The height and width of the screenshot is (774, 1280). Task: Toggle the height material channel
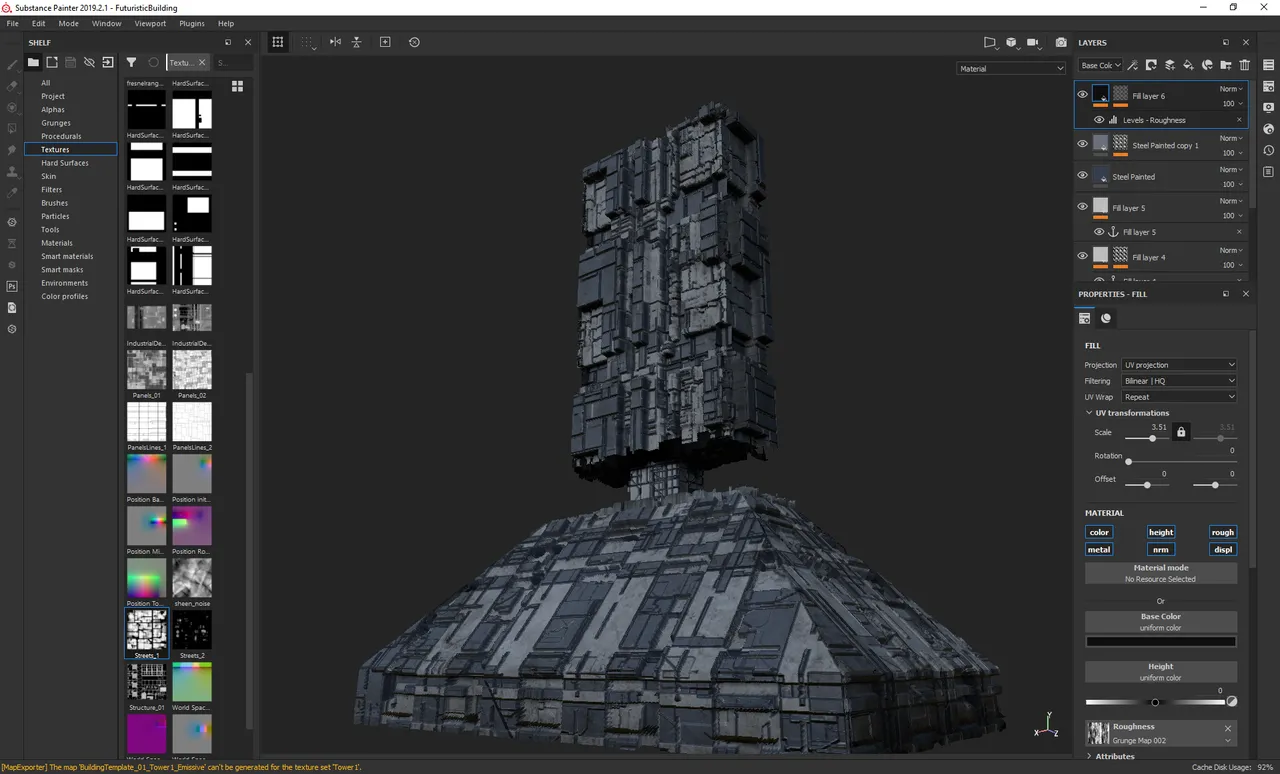1161,532
